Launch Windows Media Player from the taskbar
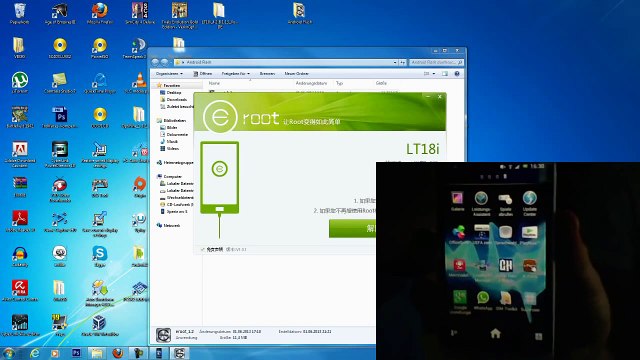Screen dimensions: 640x360 (x=55, y=353)
